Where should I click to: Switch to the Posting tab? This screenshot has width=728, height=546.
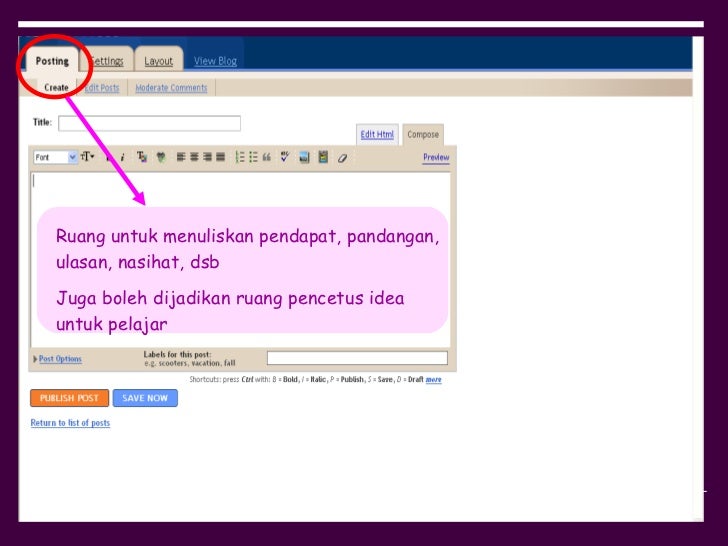52,61
